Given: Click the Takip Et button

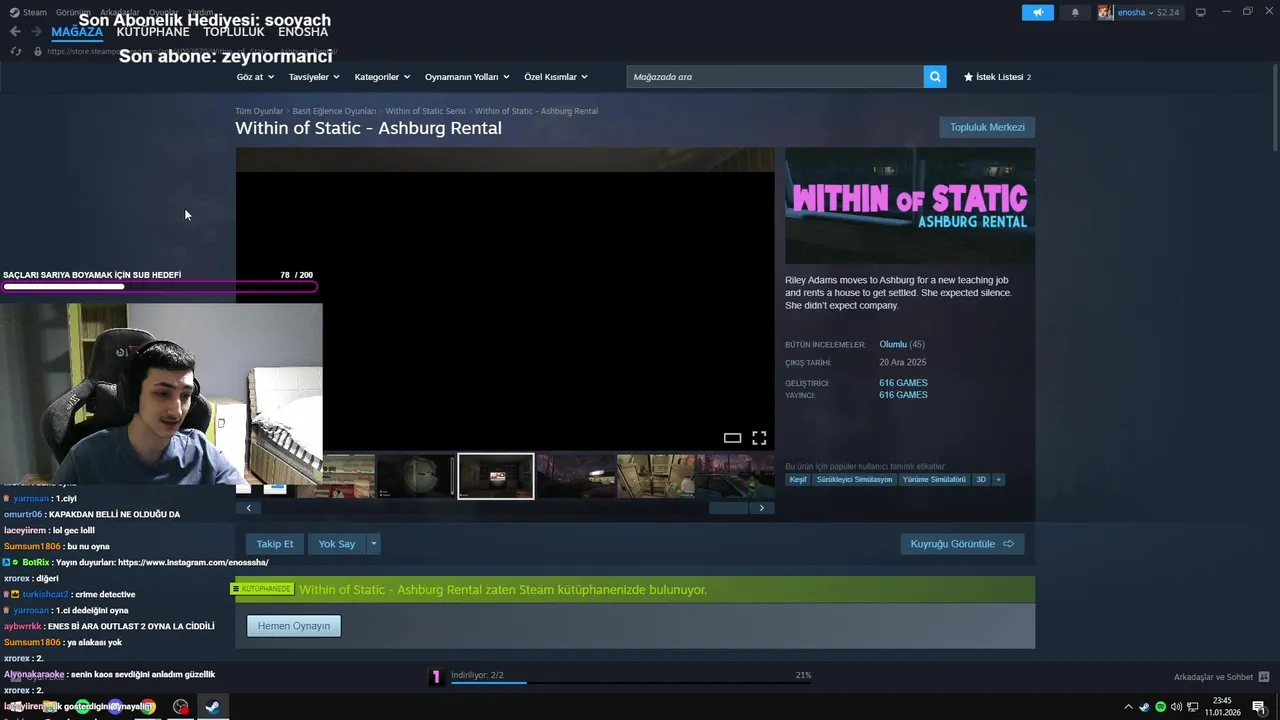Looking at the screenshot, I should (275, 544).
